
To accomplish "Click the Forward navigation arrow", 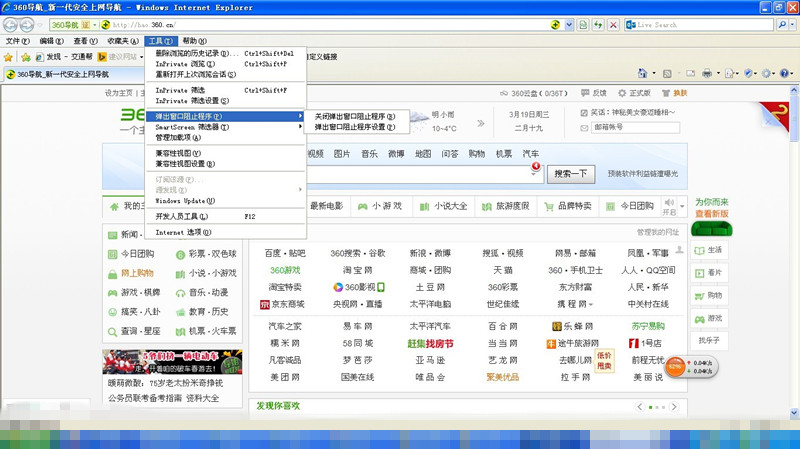I will [x=27, y=24].
